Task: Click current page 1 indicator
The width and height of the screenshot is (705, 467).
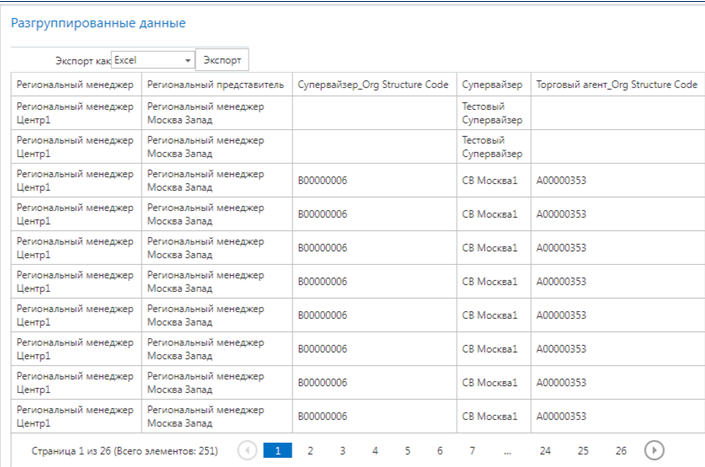Action: pos(277,451)
